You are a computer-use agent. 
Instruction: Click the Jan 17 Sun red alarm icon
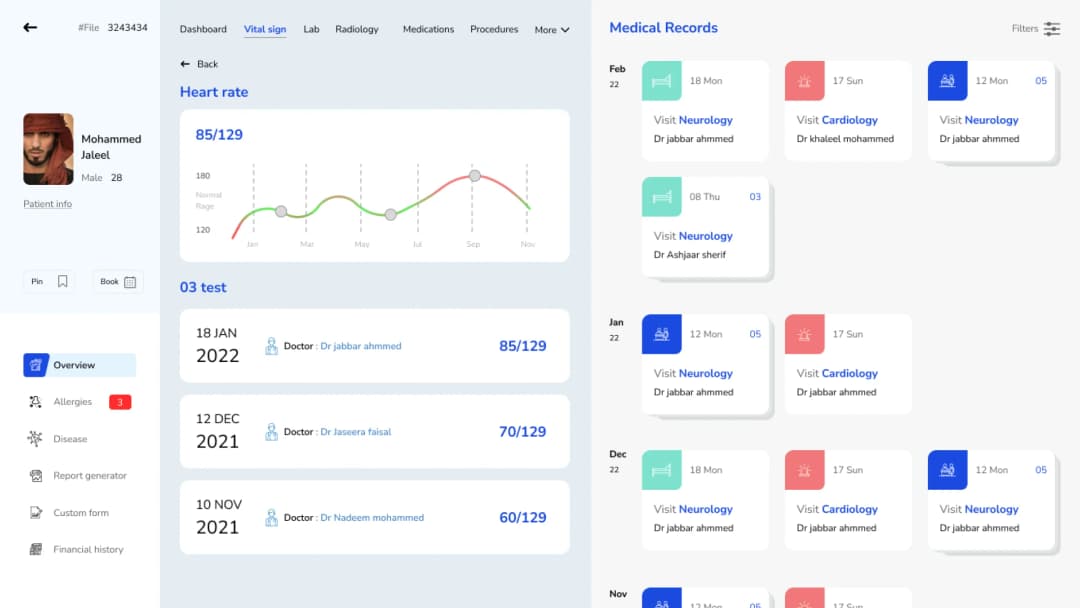click(804, 334)
